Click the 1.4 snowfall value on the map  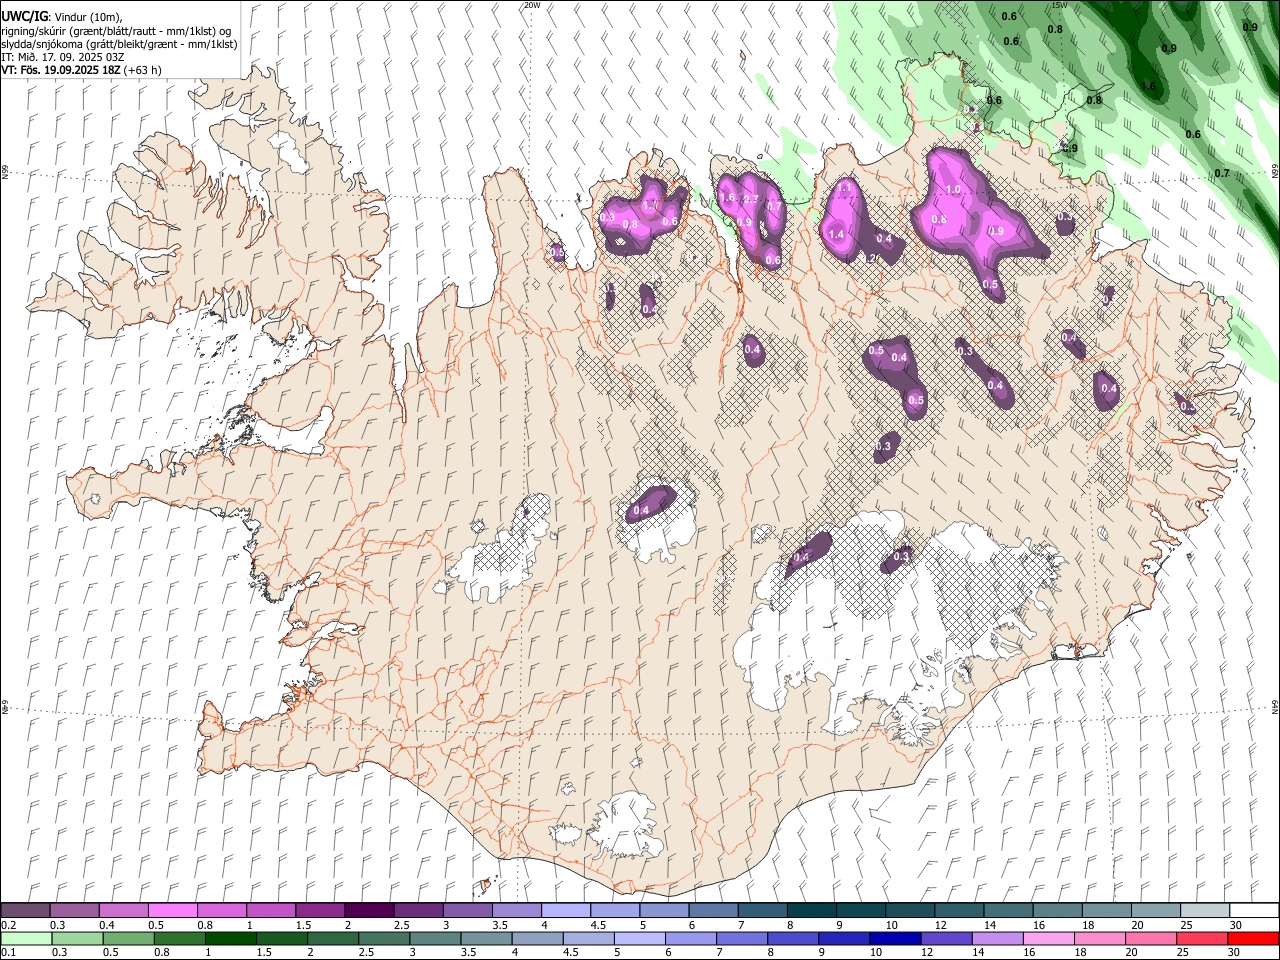(x=837, y=234)
